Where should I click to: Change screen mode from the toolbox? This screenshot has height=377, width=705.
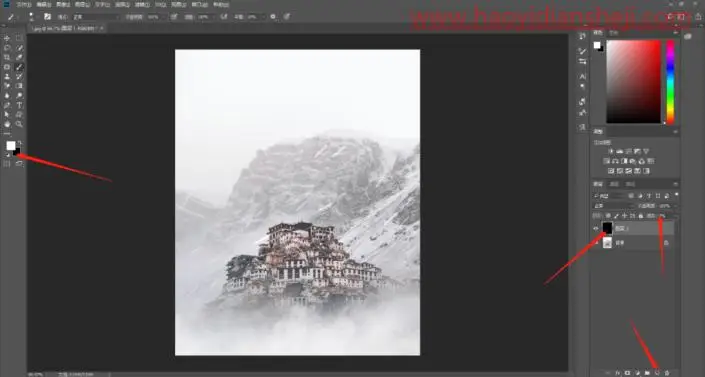tap(19, 164)
